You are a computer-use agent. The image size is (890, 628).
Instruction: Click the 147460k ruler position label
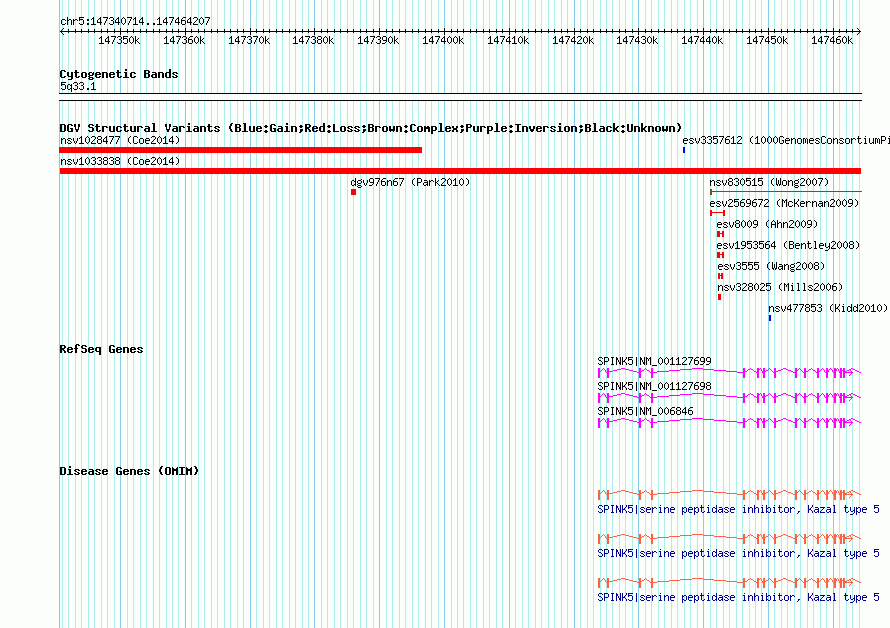pos(832,40)
